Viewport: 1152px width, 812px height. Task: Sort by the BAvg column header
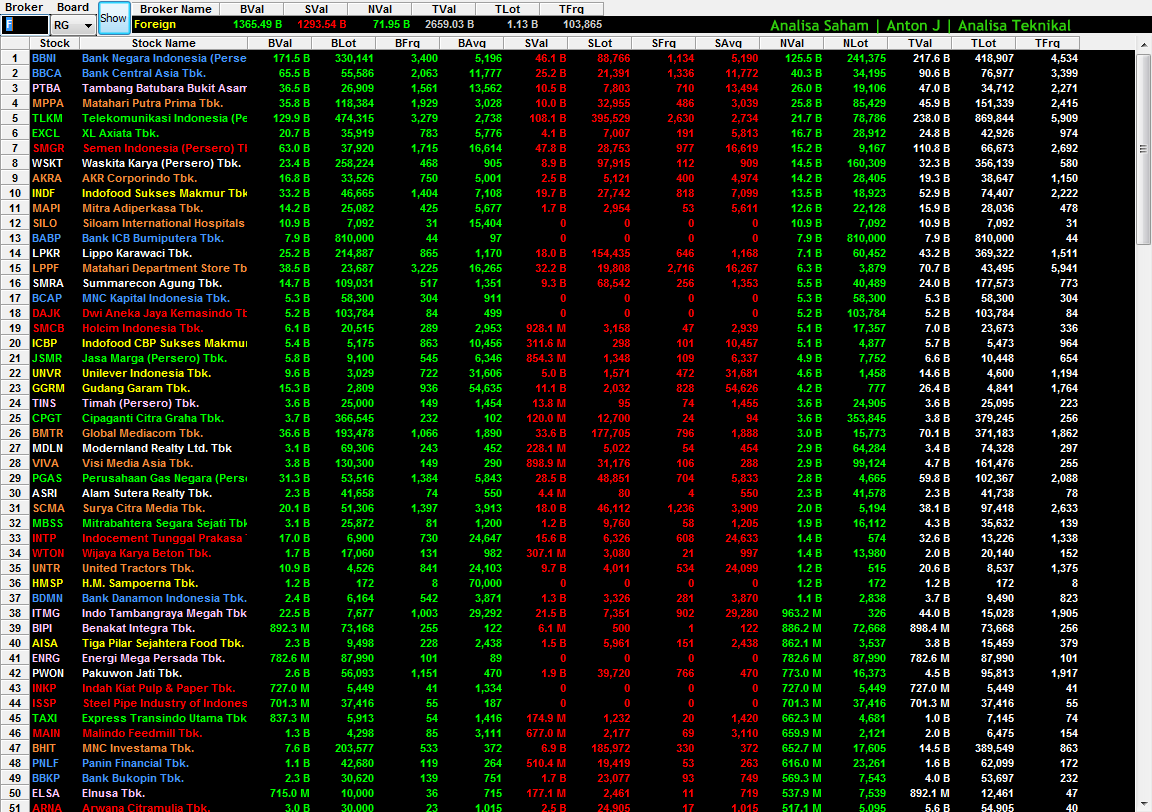coord(472,43)
